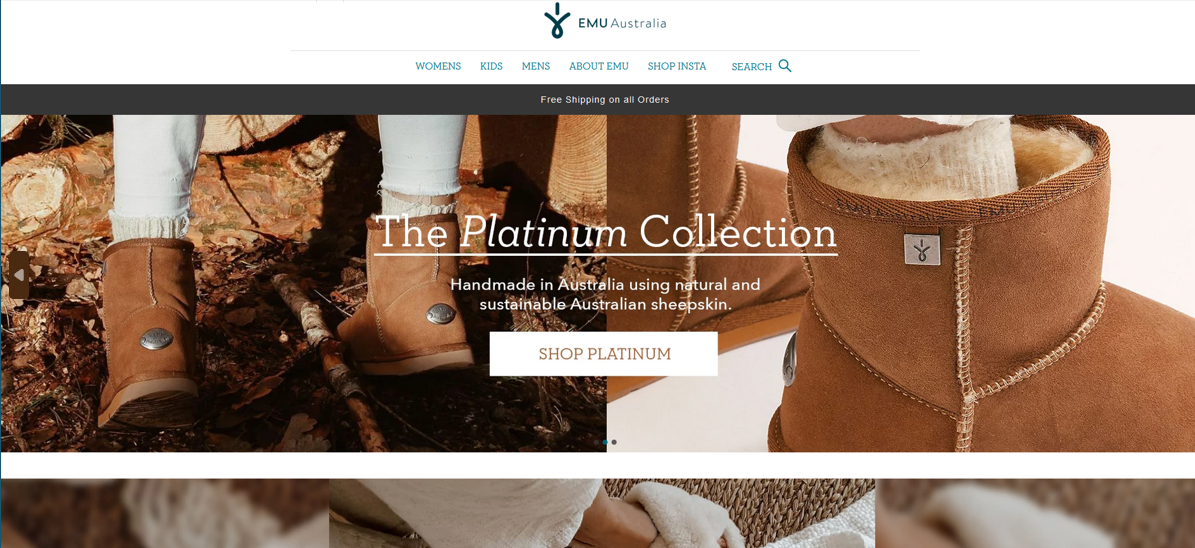Viewport: 1195px width, 548px height.
Task: Select the active teal carousel dot
Action: [605, 442]
